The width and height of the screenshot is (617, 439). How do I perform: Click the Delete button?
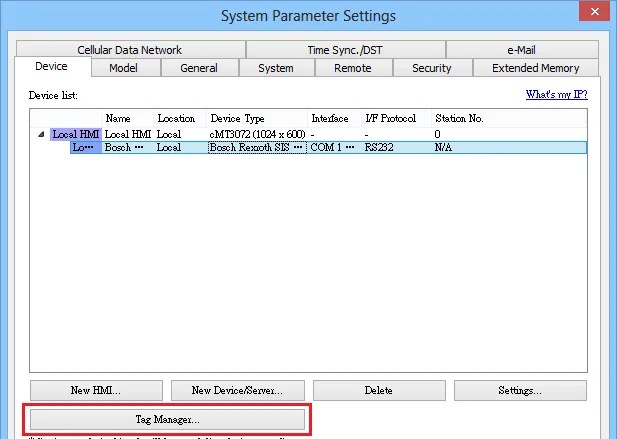(379, 390)
